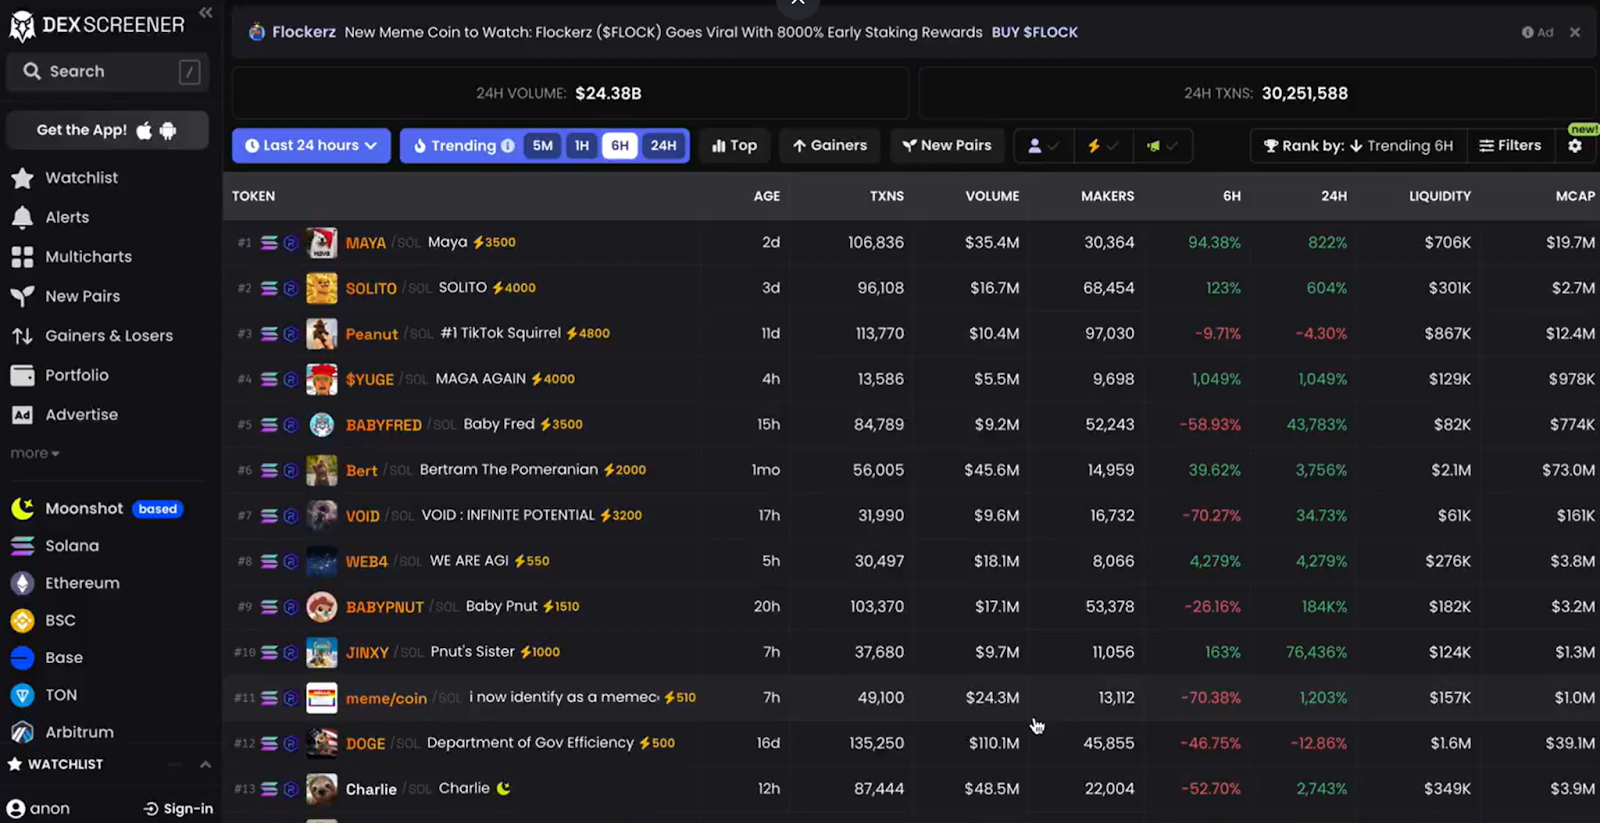Toggle the lightning boost filter
Screen dimensions: 1600x823
[1102, 146]
